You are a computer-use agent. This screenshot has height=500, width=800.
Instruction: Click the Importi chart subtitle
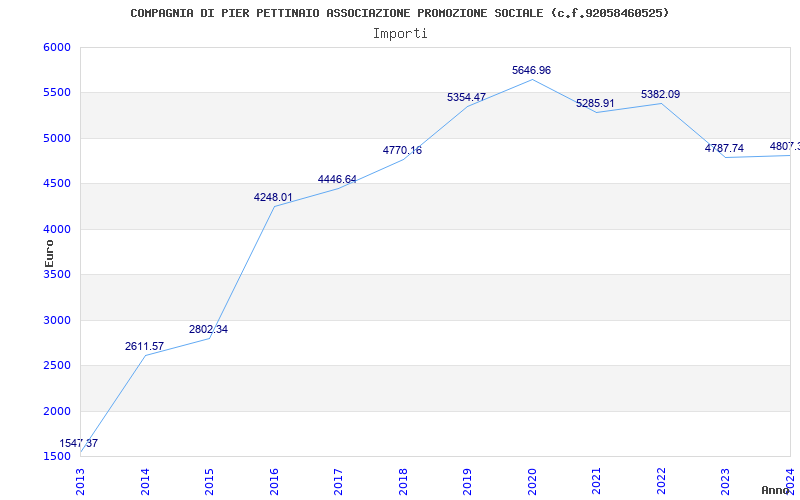point(400,34)
